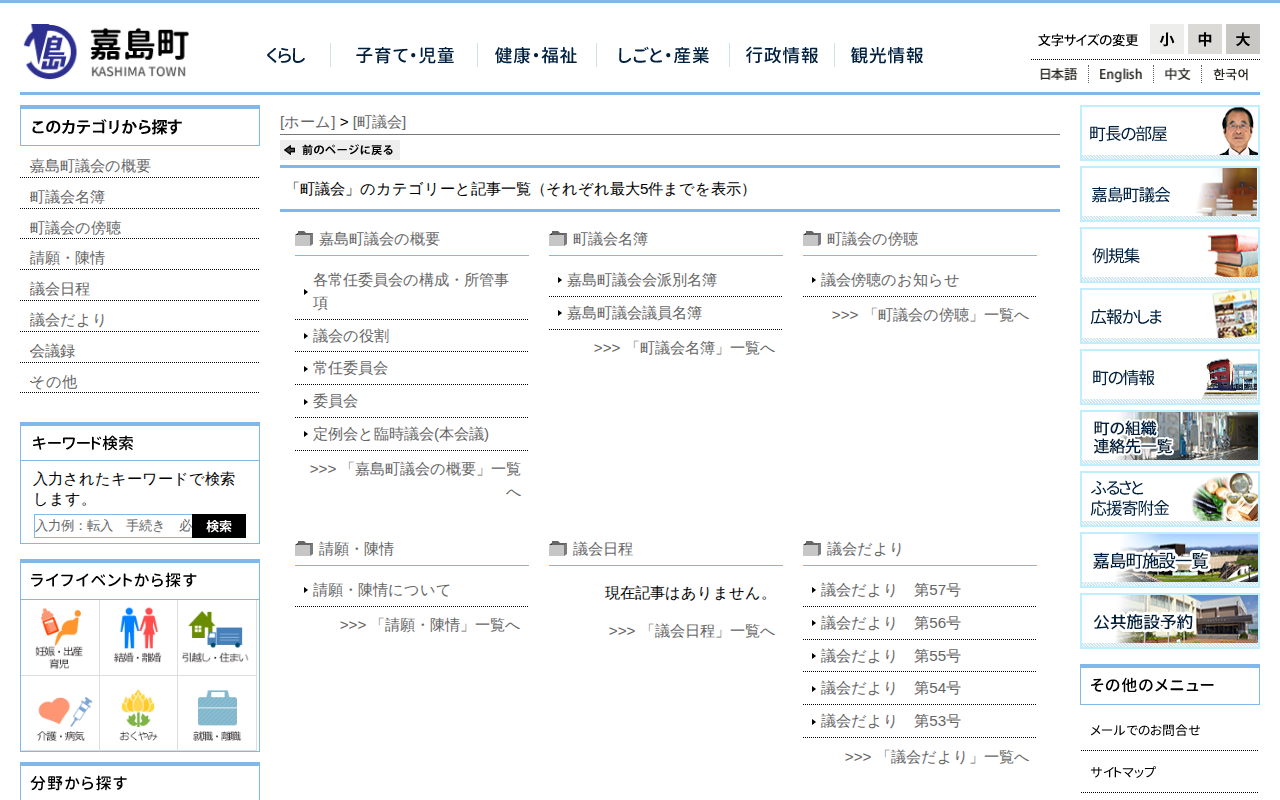This screenshot has height=800, width=1280.
Task: Open sidebar link 請願・陳情
Action: 67,258
